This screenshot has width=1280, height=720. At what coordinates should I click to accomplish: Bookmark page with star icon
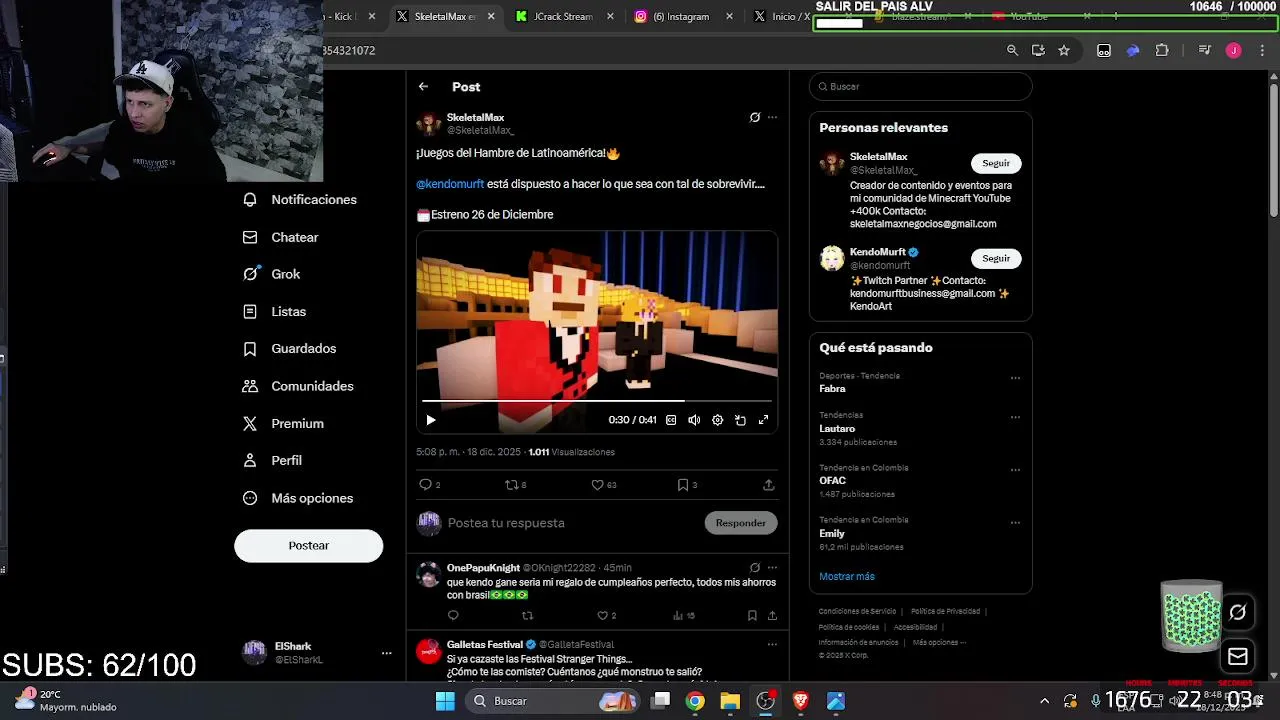pyautogui.click(x=1064, y=50)
